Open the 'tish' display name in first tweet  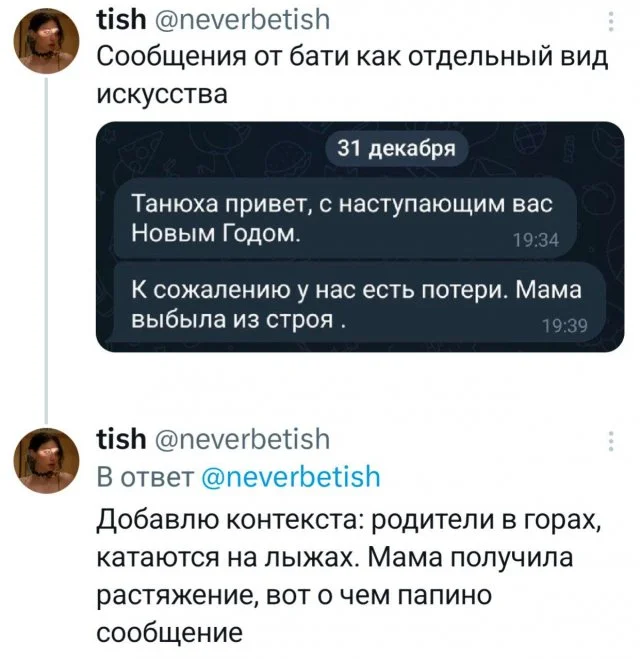tap(116, 19)
